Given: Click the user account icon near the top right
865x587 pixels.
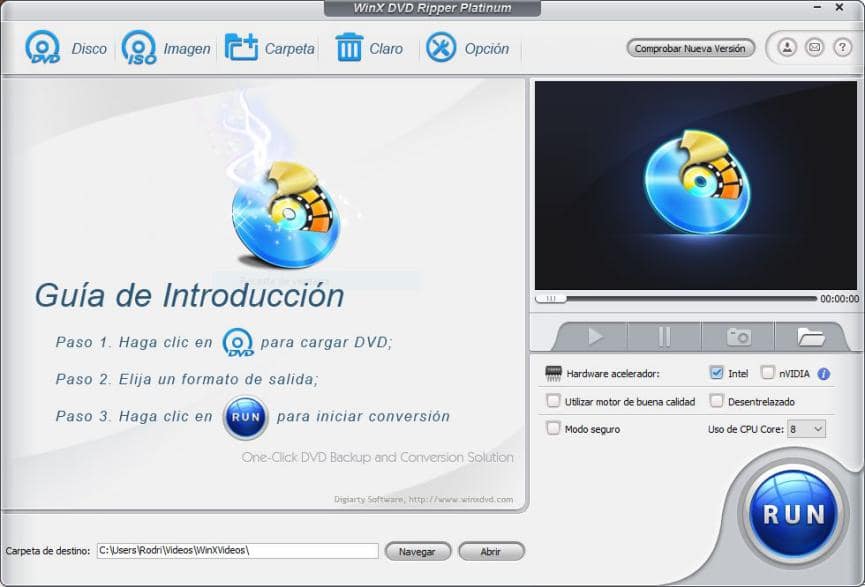Looking at the screenshot, I should coord(787,47).
